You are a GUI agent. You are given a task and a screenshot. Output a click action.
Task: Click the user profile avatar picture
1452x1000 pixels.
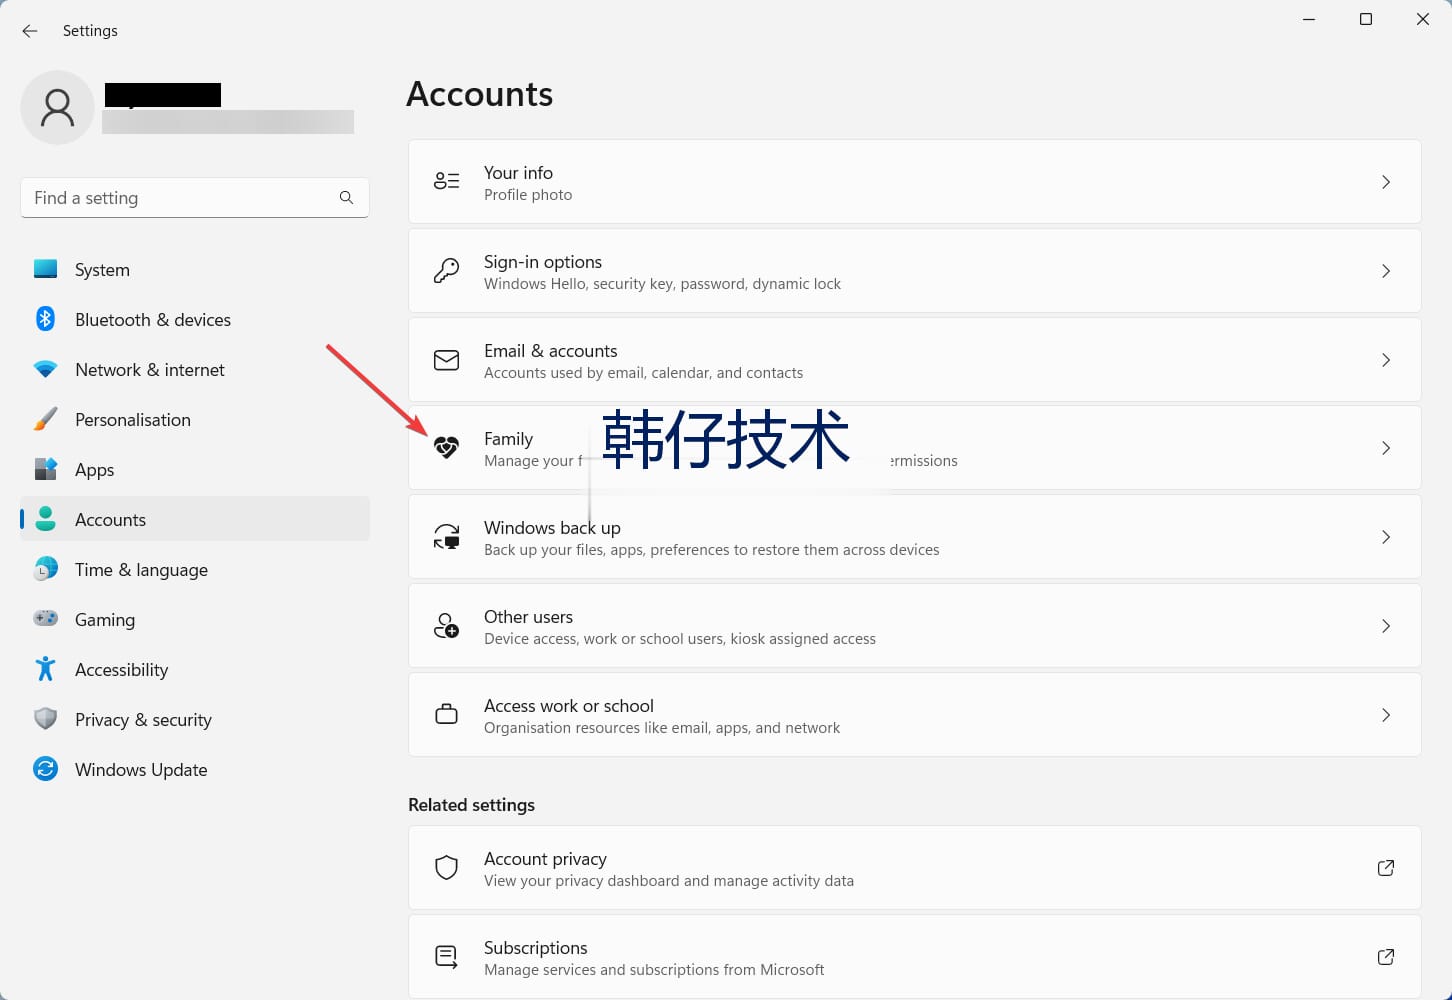click(58, 107)
